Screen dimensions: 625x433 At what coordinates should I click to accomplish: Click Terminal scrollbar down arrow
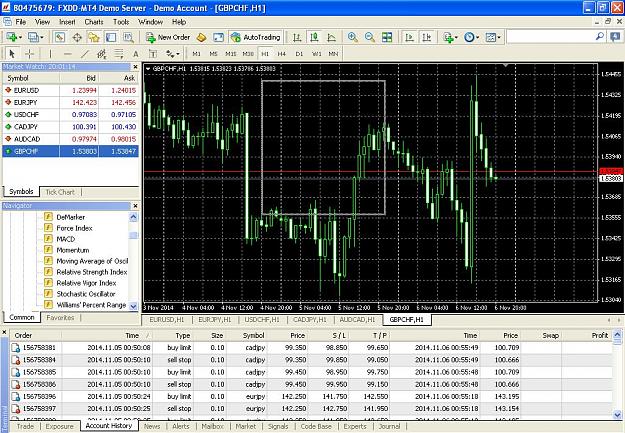[617, 414]
